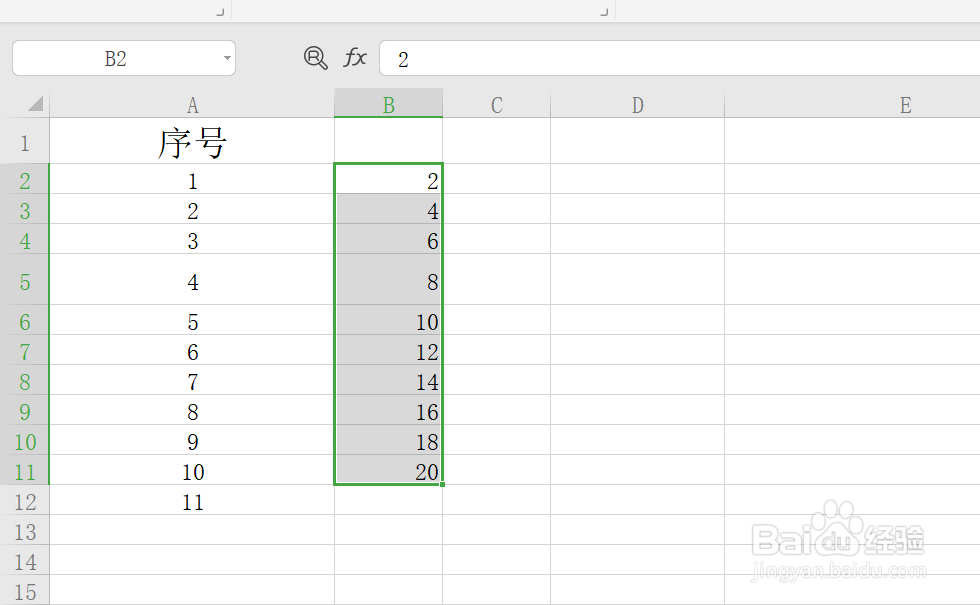The width and height of the screenshot is (980, 605).
Task: Click cell A4 with value 3
Action: tap(192, 239)
